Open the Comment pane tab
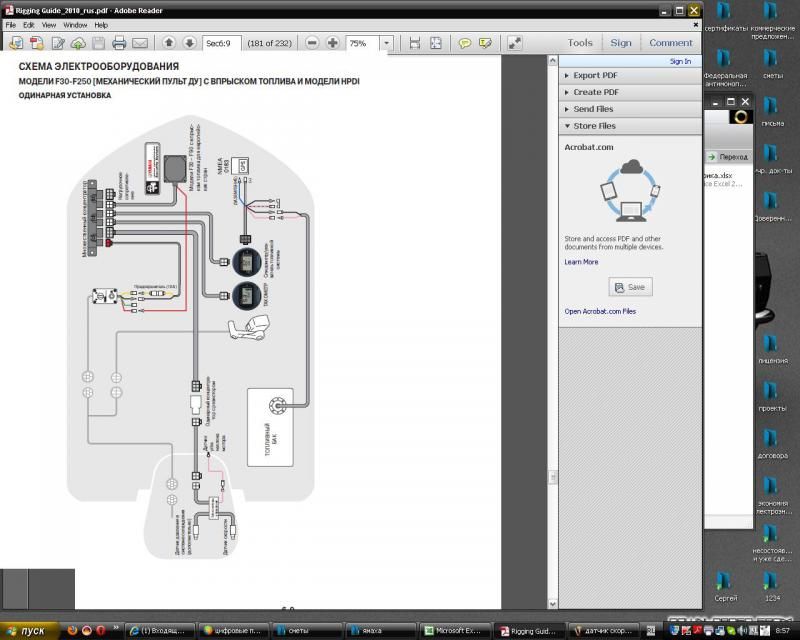Image resolution: width=800 pixels, height=640 pixels. (x=670, y=43)
